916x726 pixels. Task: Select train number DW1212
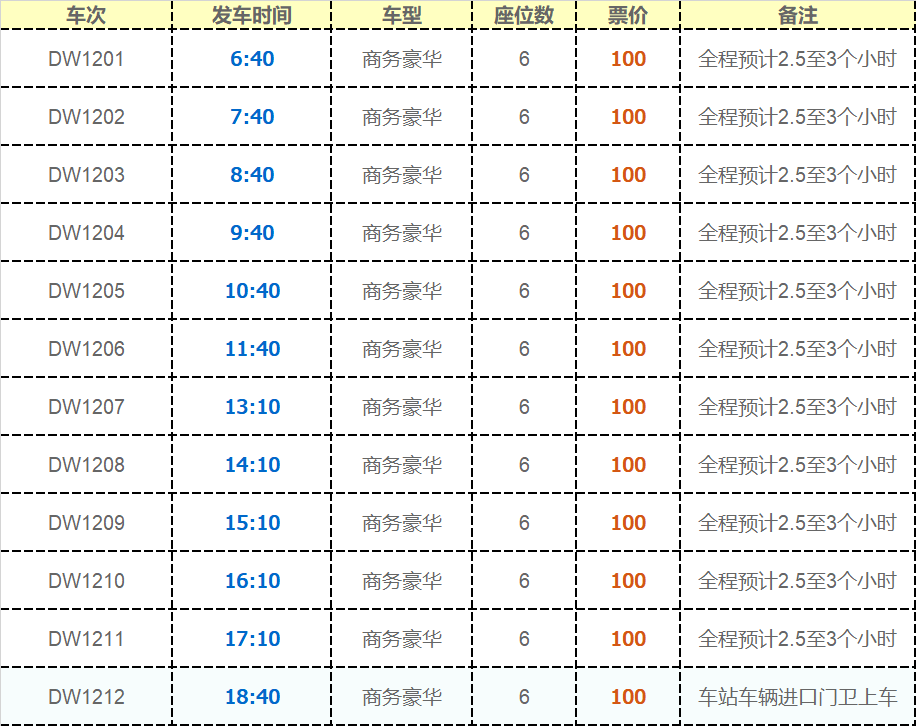tap(86, 697)
